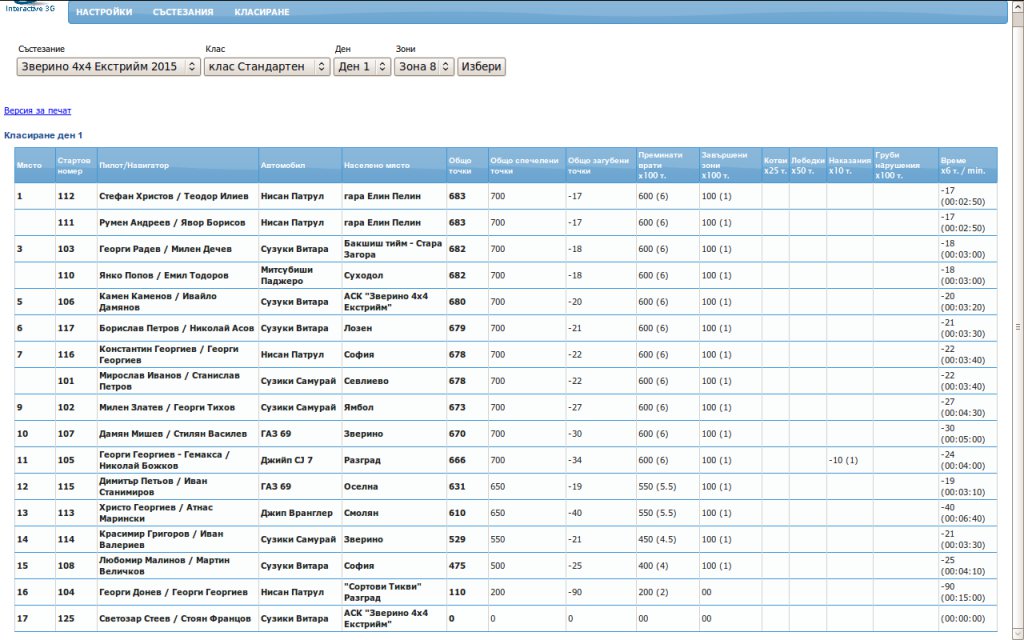The width and height of the screenshot is (1024, 640).
Task: Expand the Клас Стандартен class dropdown
Action: point(267,67)
